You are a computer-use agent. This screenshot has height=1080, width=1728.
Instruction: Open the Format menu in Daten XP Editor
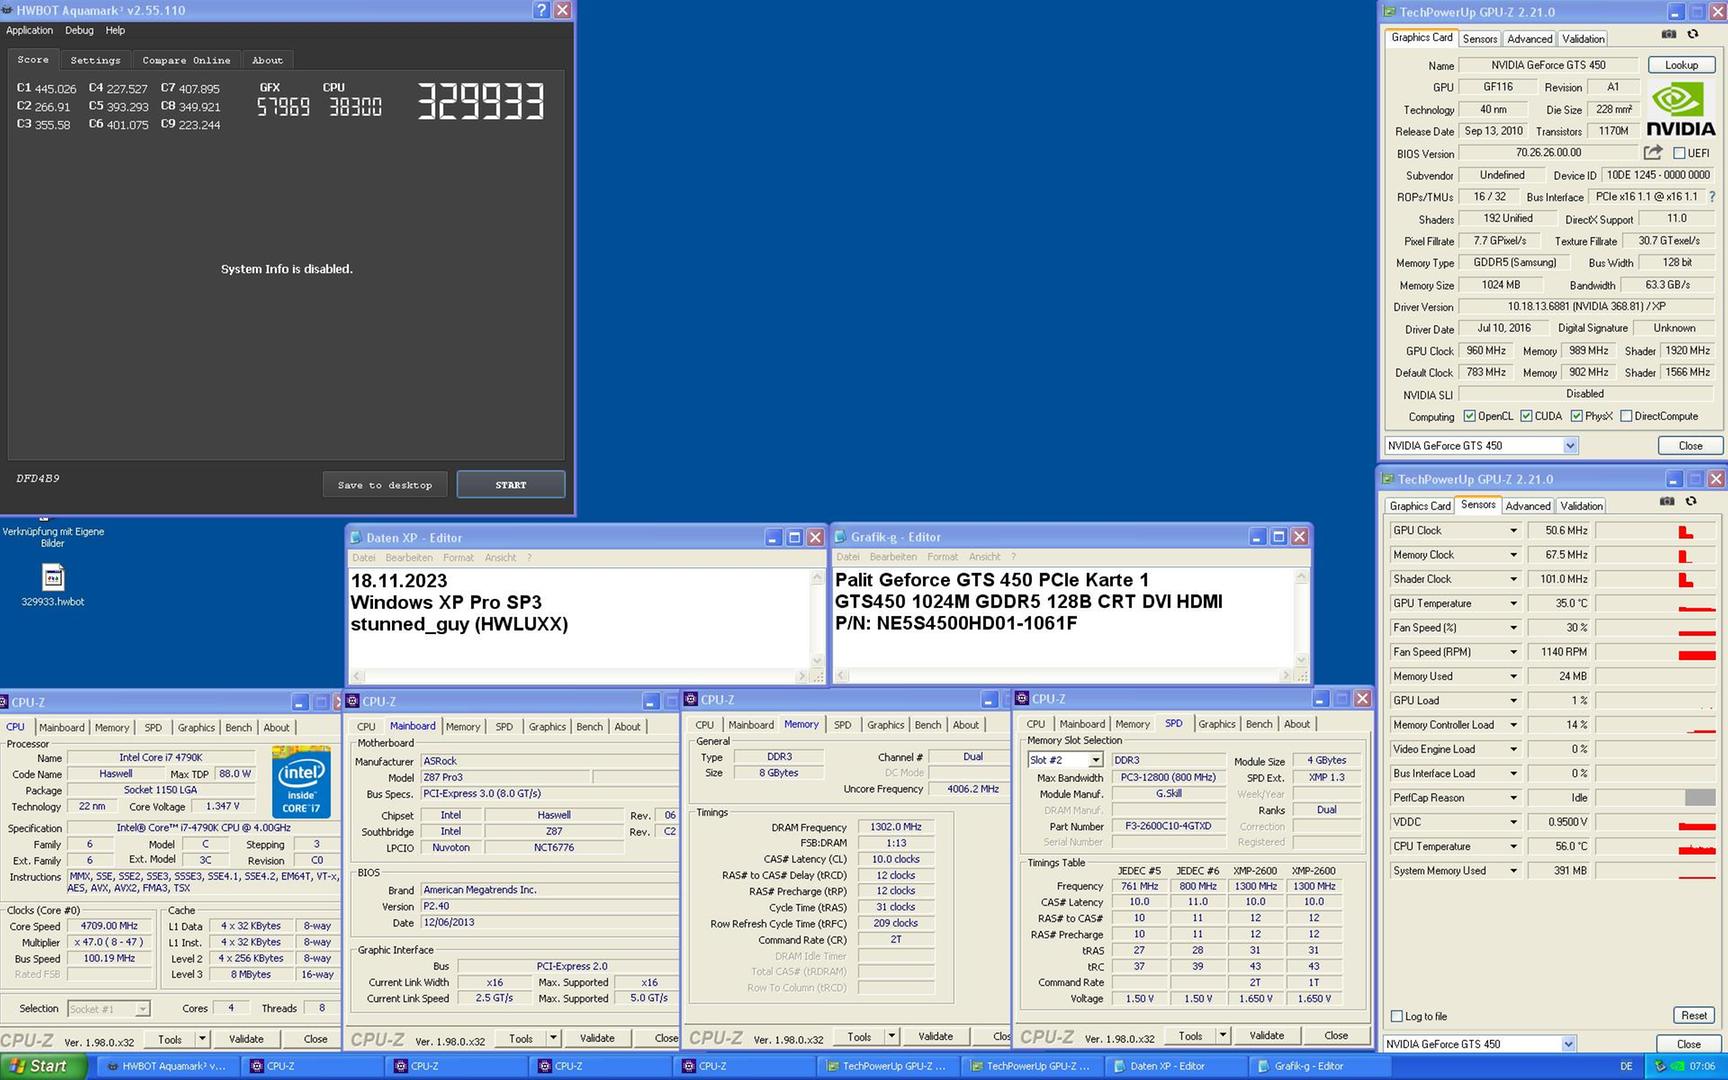(x=458, y=558)
